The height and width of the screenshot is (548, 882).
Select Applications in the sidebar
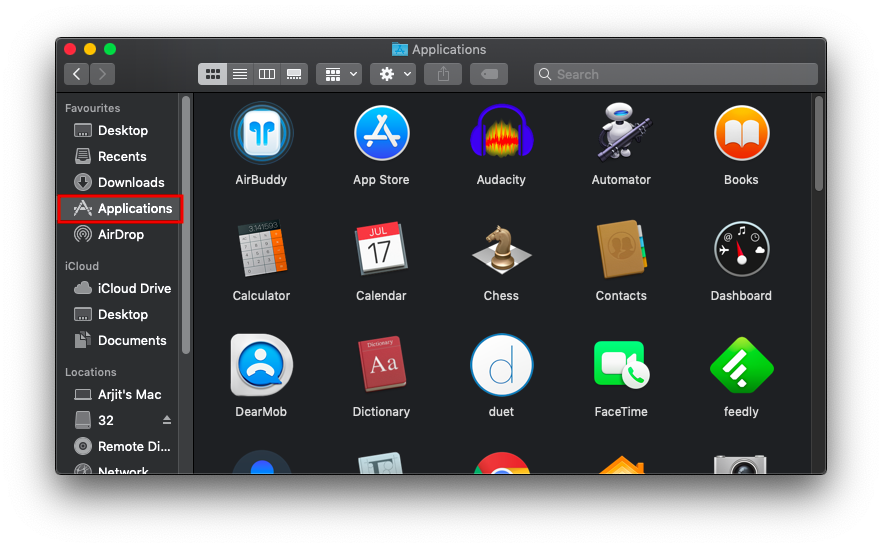point(120,209)
